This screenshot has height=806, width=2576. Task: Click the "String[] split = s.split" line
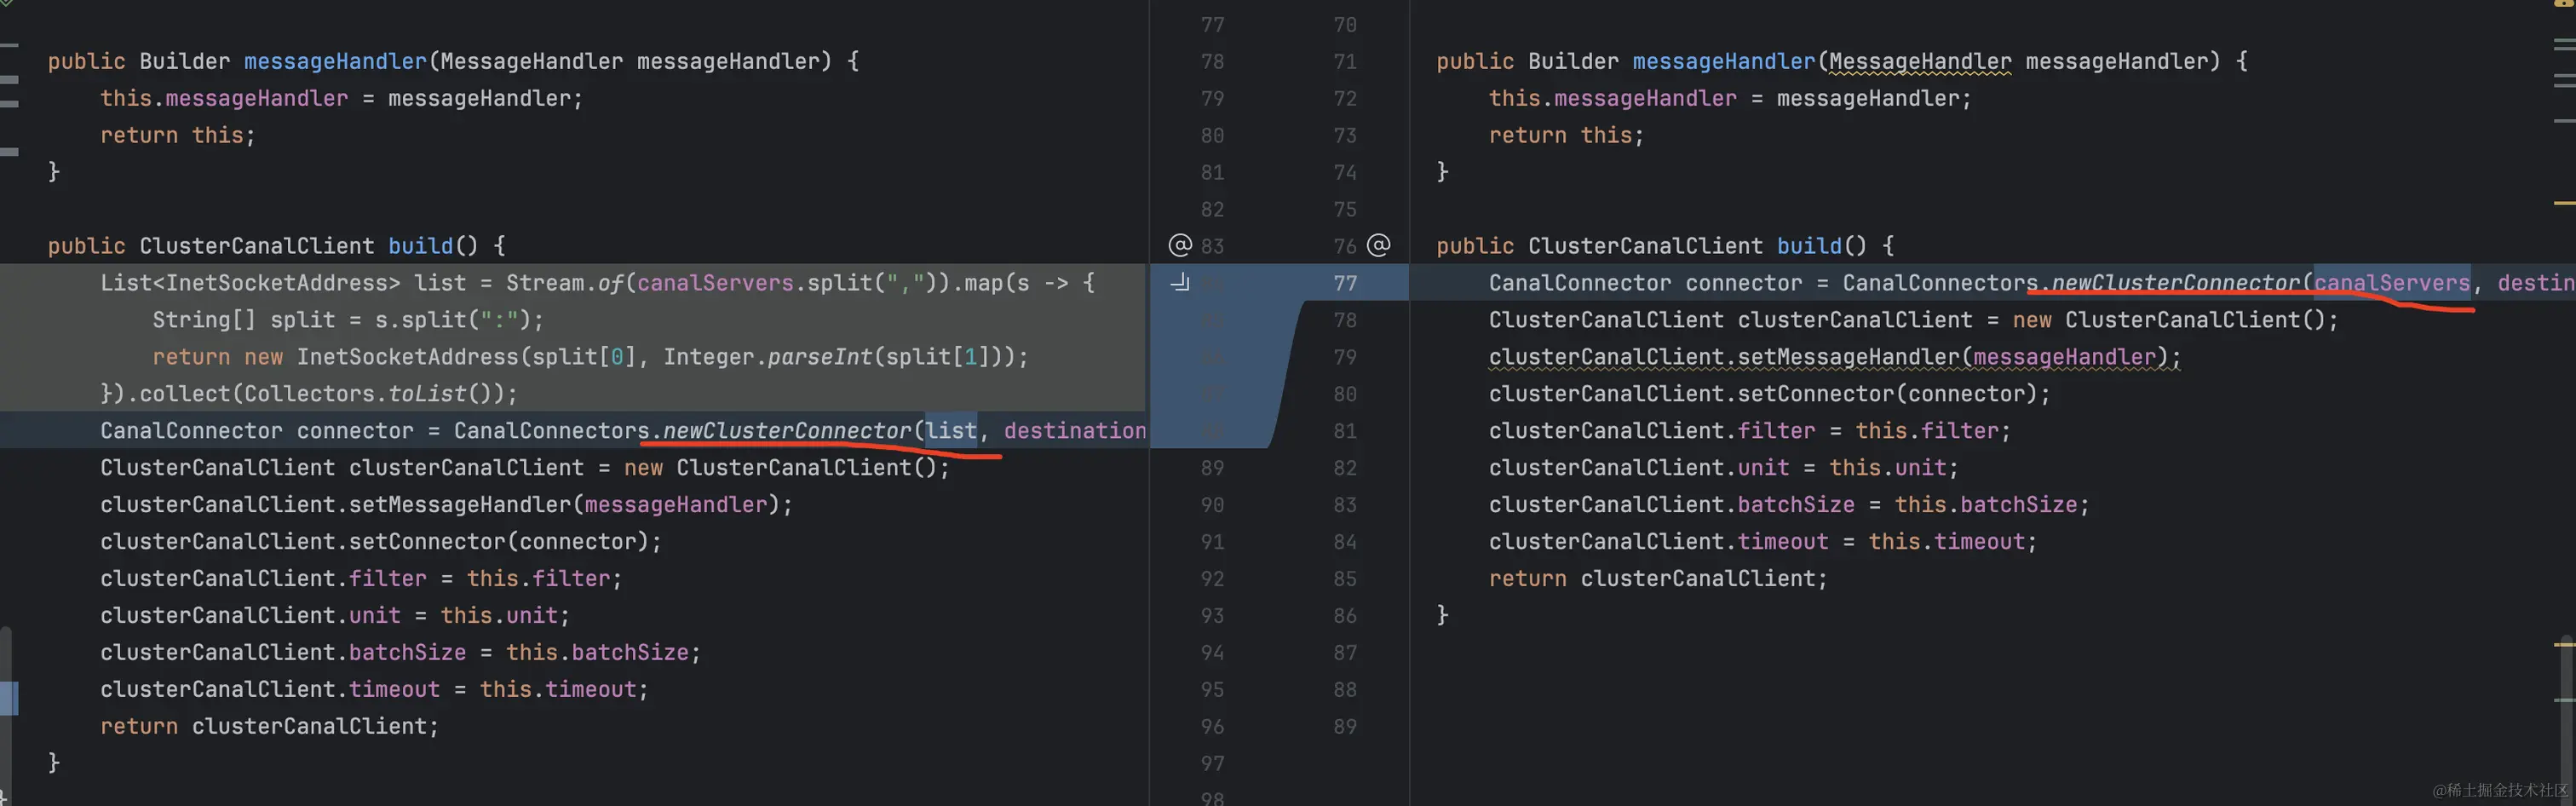(x=348, y=320)
